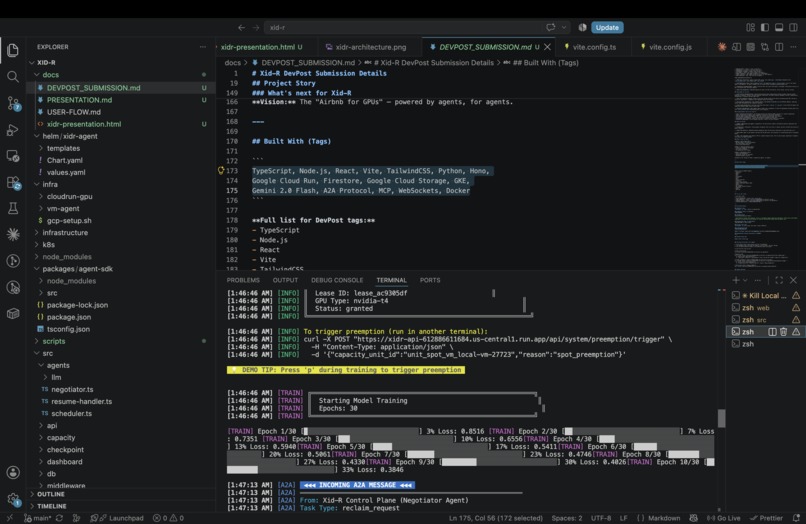
Task: Click the blue Update button
Action: 607,28
